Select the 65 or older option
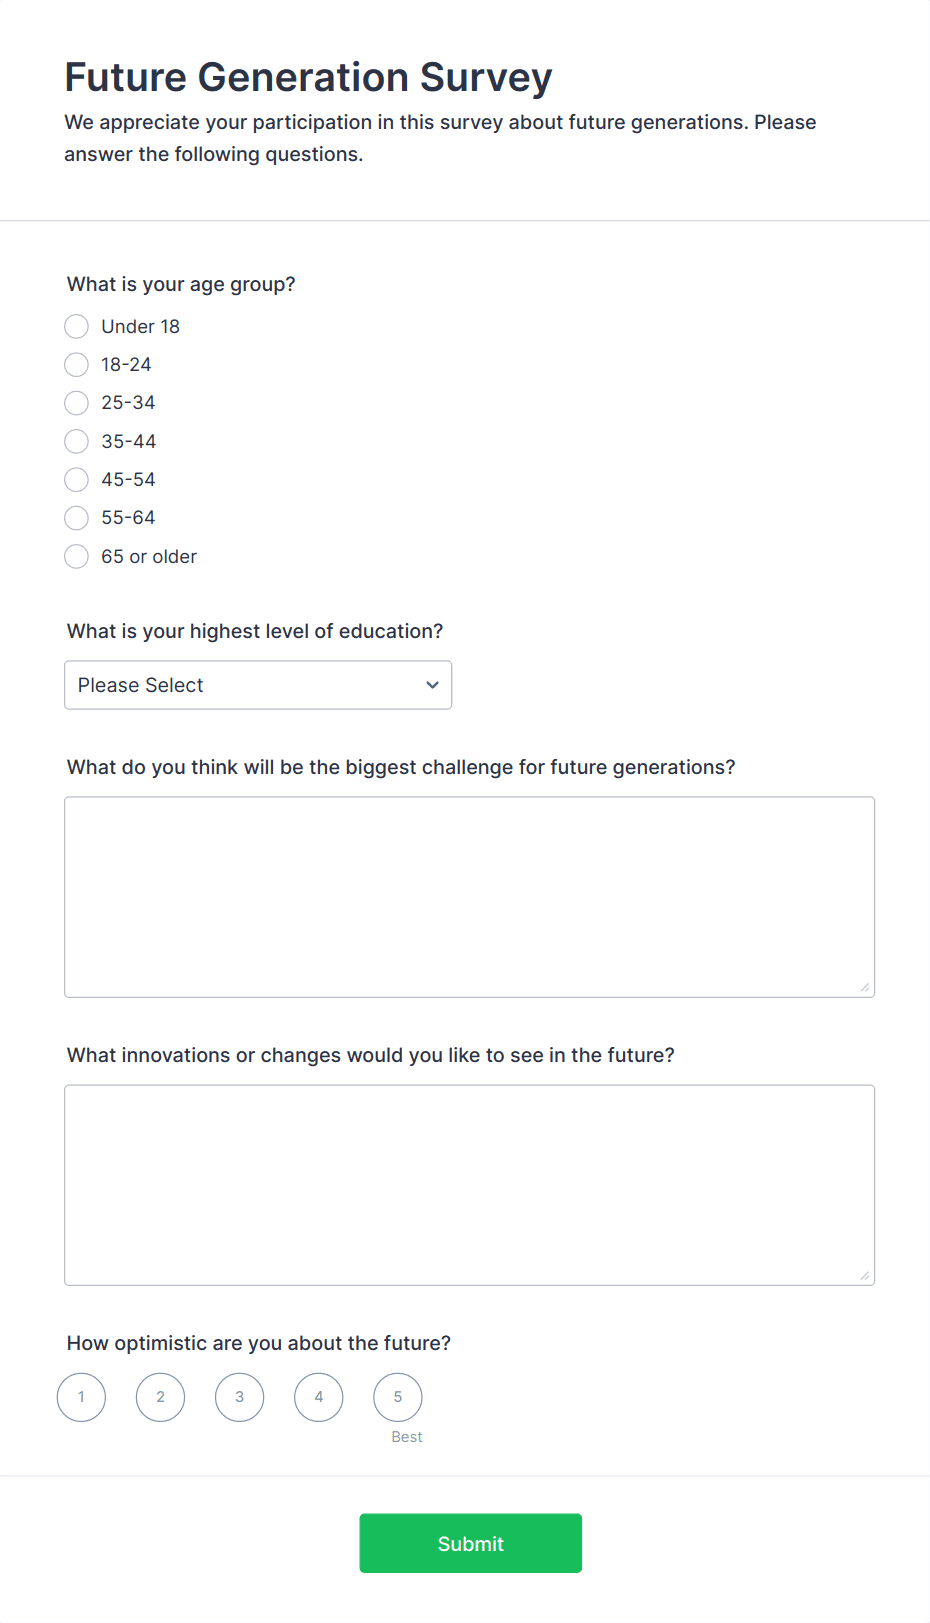This screenshot has height=1623, width=930. (x=77, y=557)
